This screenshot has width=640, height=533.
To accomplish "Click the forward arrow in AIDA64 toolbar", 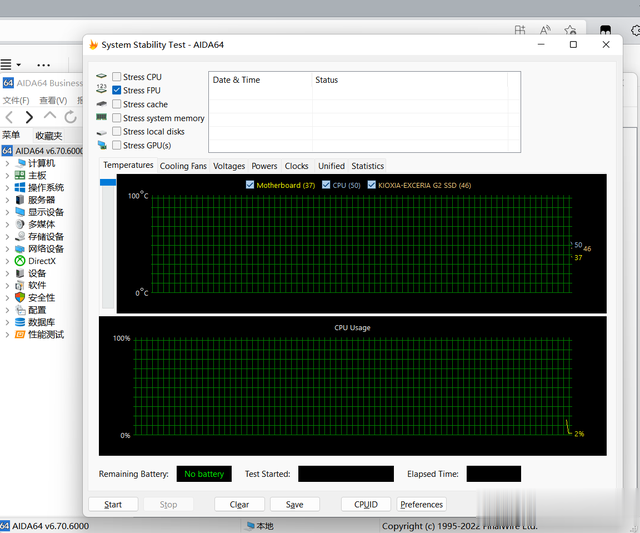I will click(x=29, y=118).
